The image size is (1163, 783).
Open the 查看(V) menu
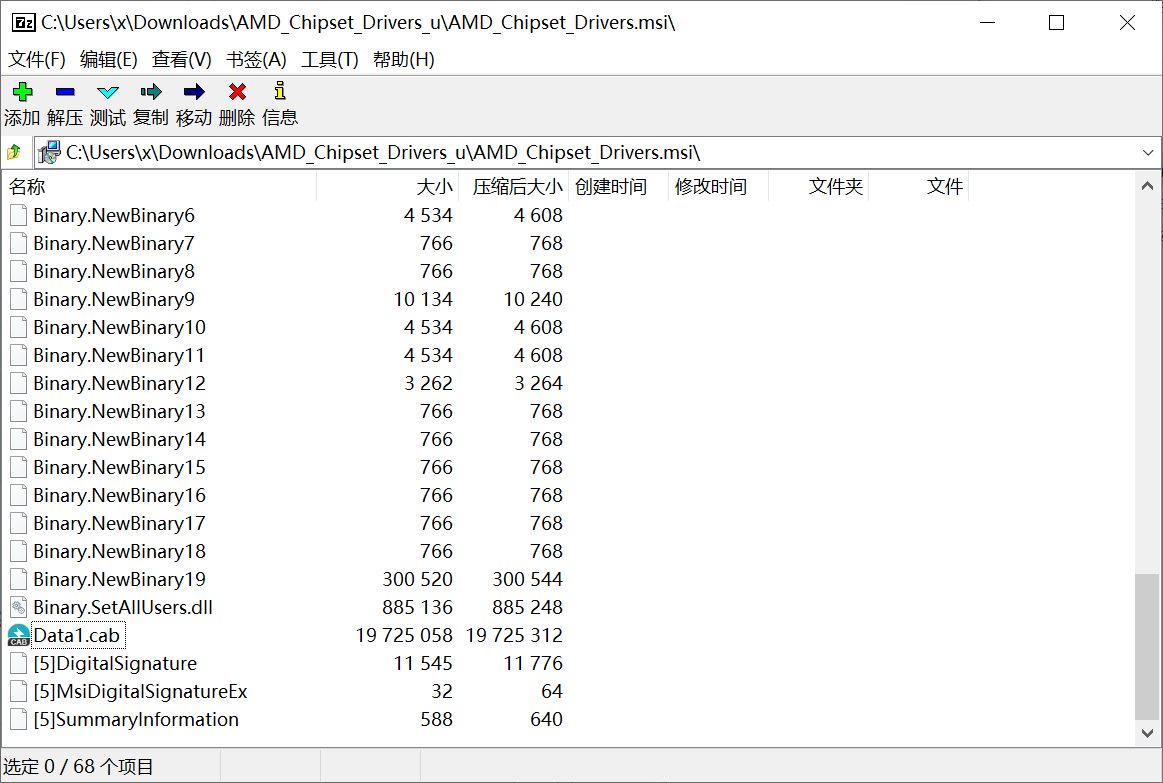182,59
